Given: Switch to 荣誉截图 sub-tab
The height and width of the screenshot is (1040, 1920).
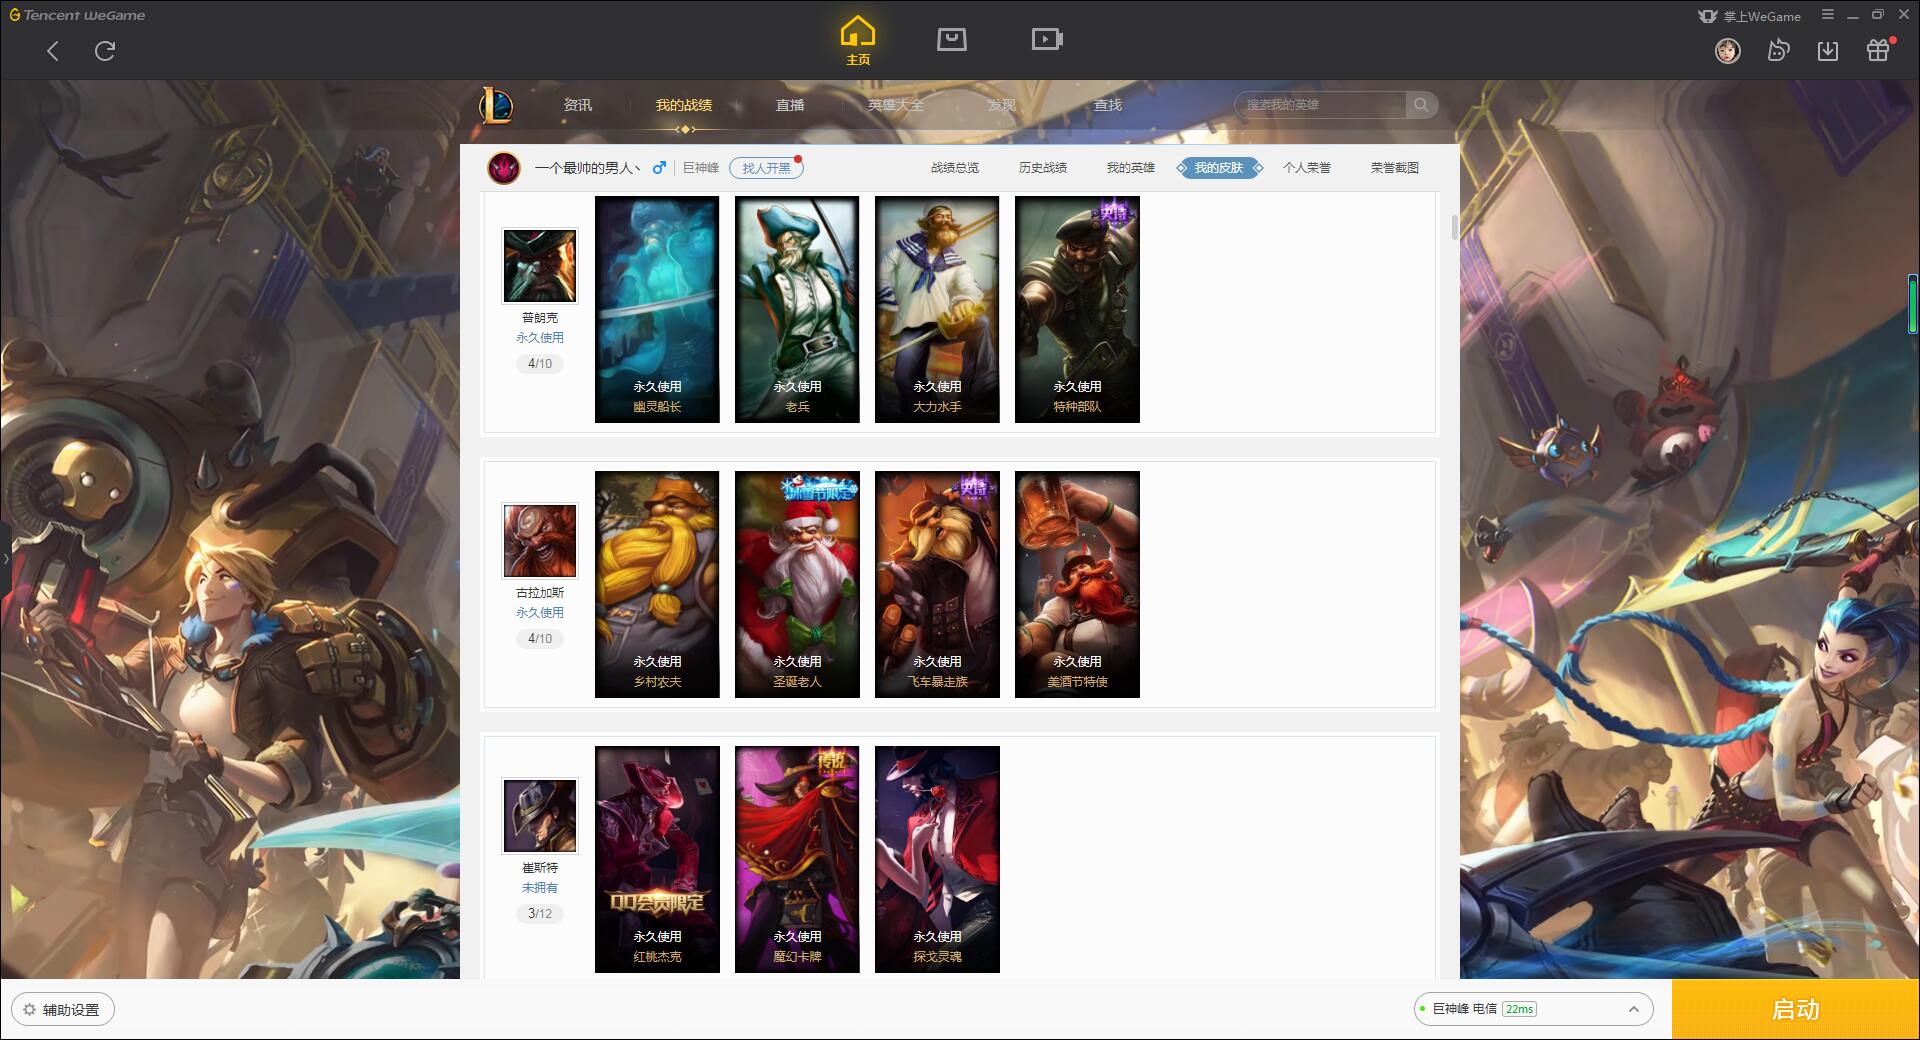Looking at the screenshot, I should (1395, 168).
